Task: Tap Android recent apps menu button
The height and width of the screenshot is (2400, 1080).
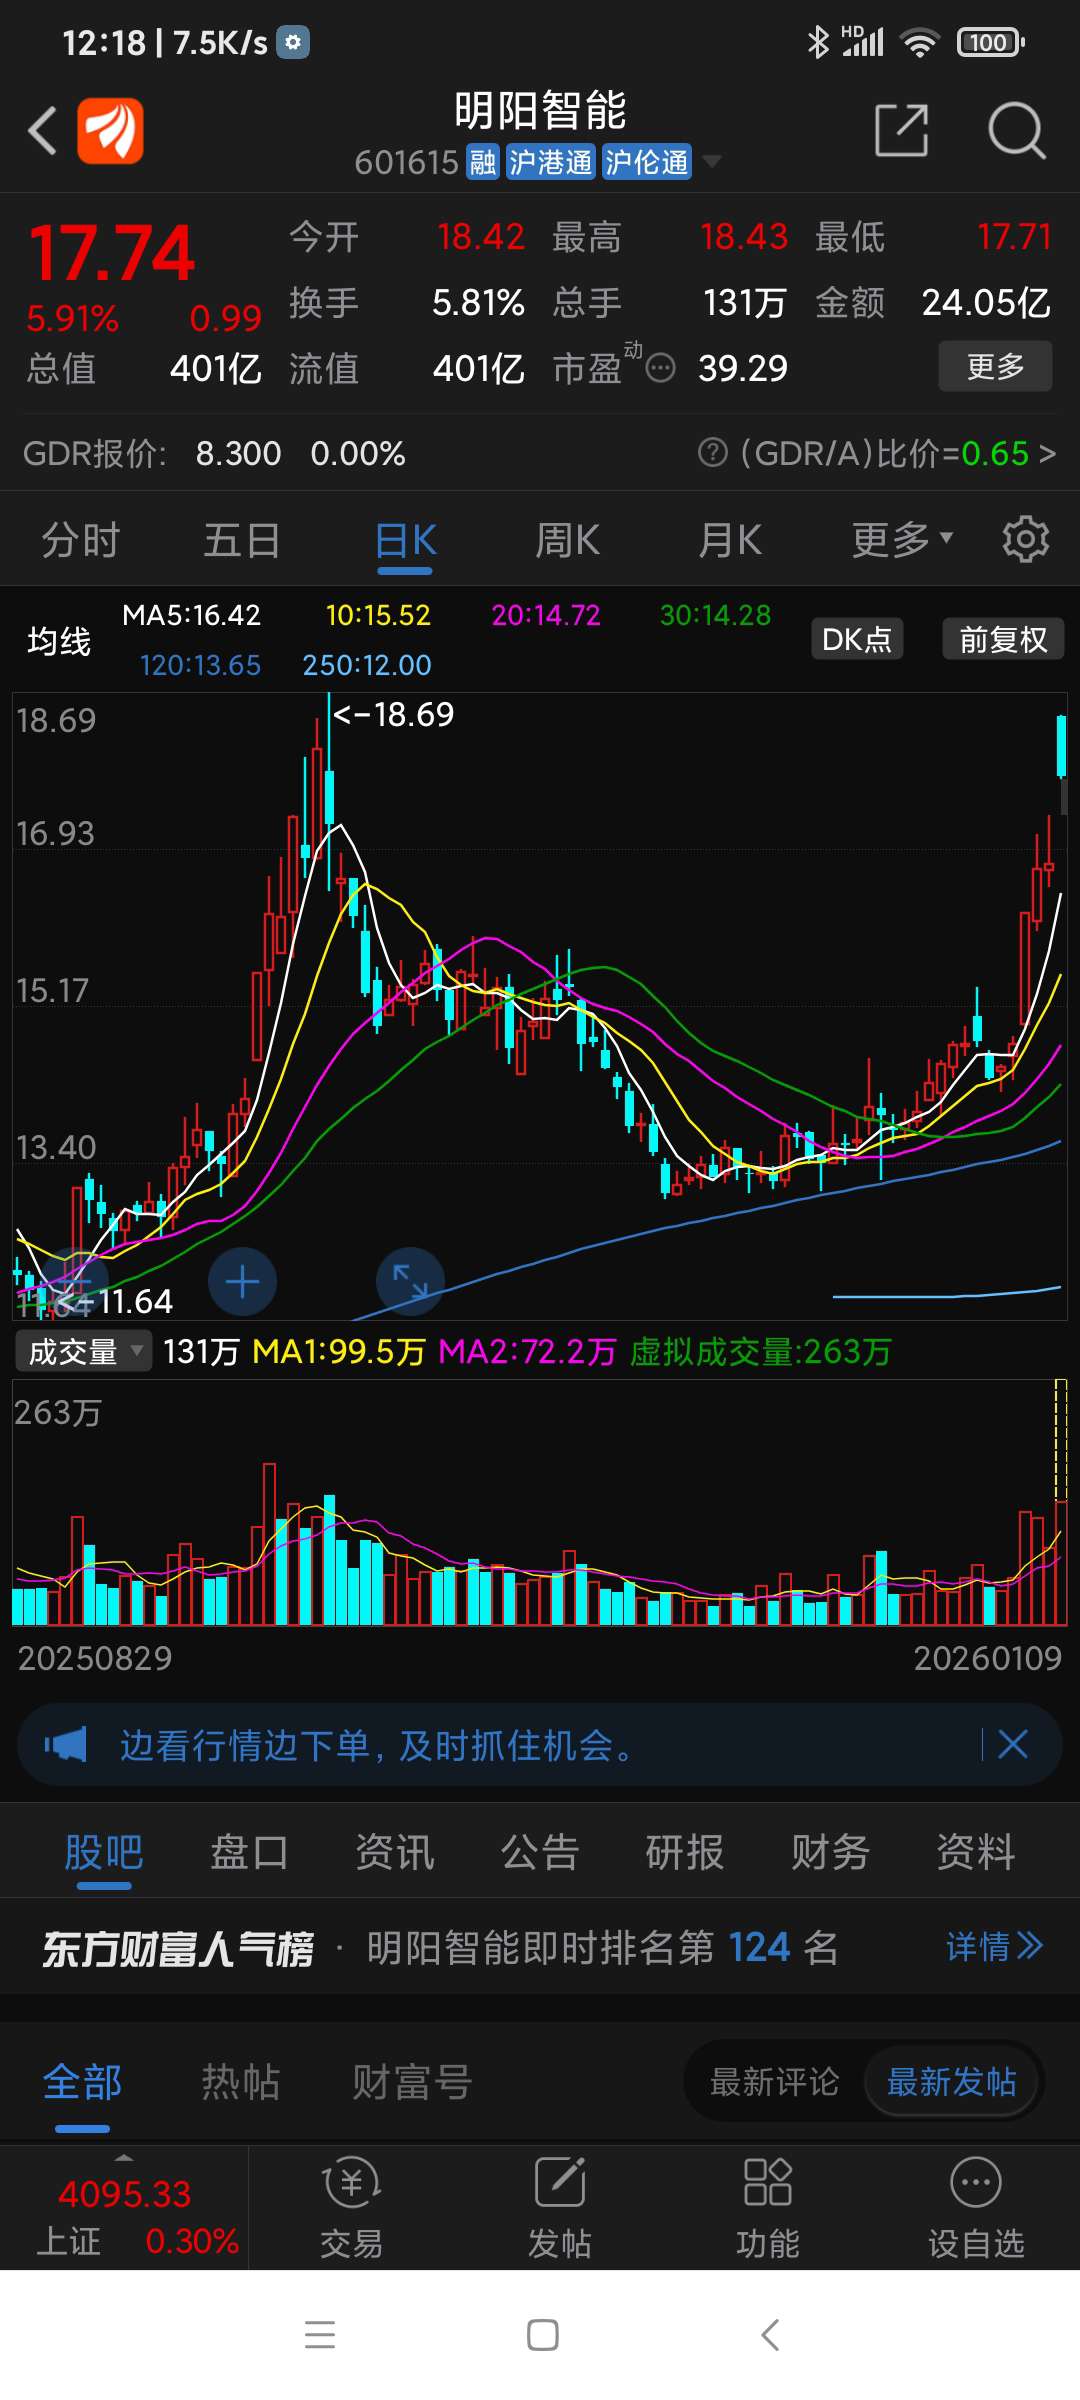Action: coord(320,2334)
